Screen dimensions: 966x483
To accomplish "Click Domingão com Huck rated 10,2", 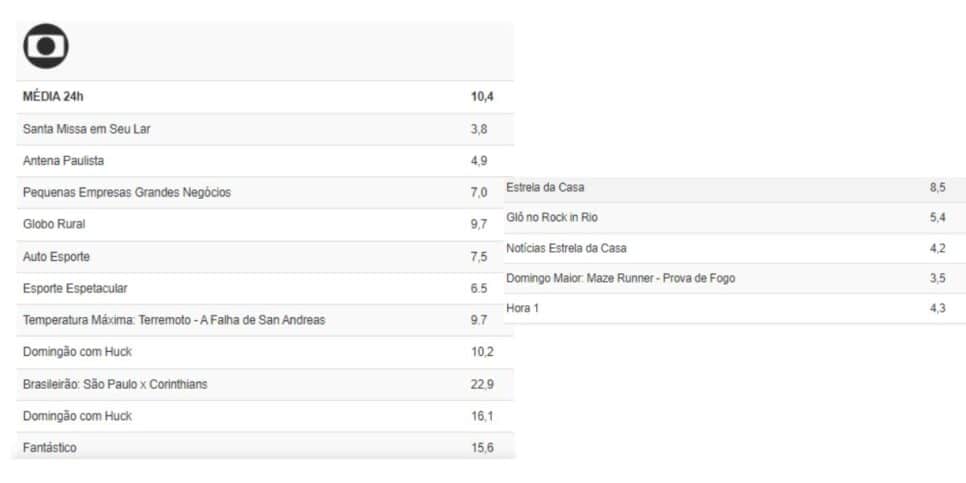I will click(x=265, y=352).
